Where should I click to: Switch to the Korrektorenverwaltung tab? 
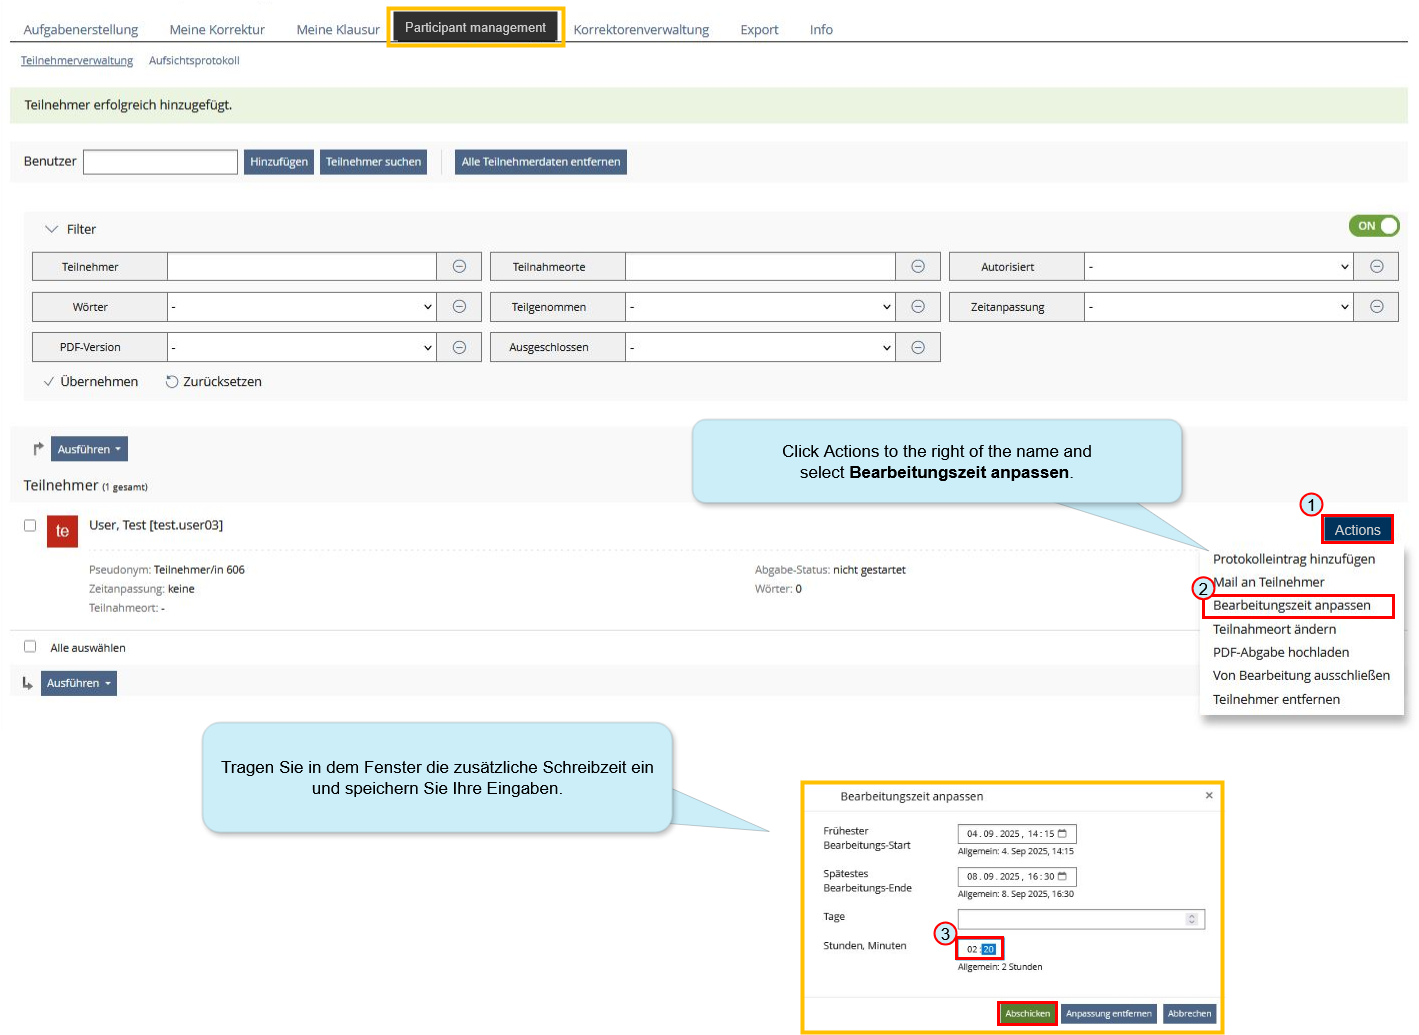click(641, 30)
